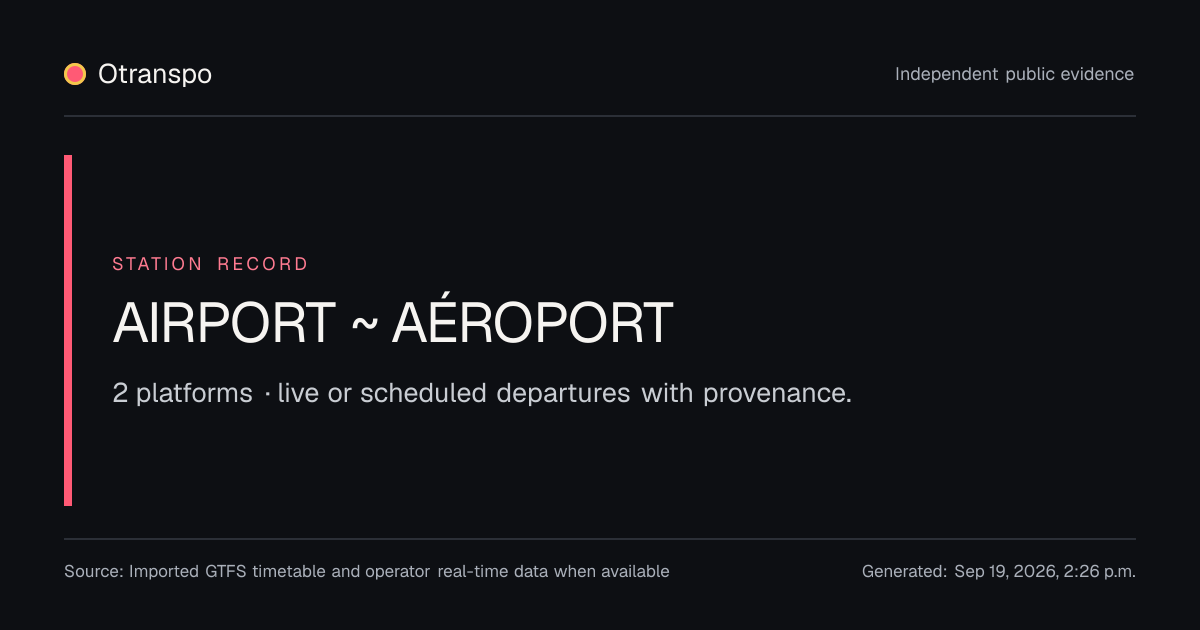Select the live or scheduled departures phrase
Viewport: 1200px width, 630px height.
click(x=454, y=393)
